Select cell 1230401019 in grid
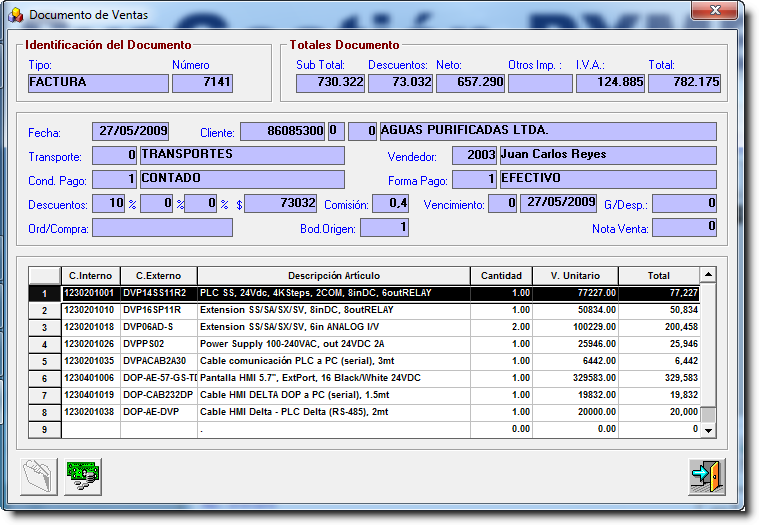The width and height of the screenshot is (759, 525). [x=91, y=395]
